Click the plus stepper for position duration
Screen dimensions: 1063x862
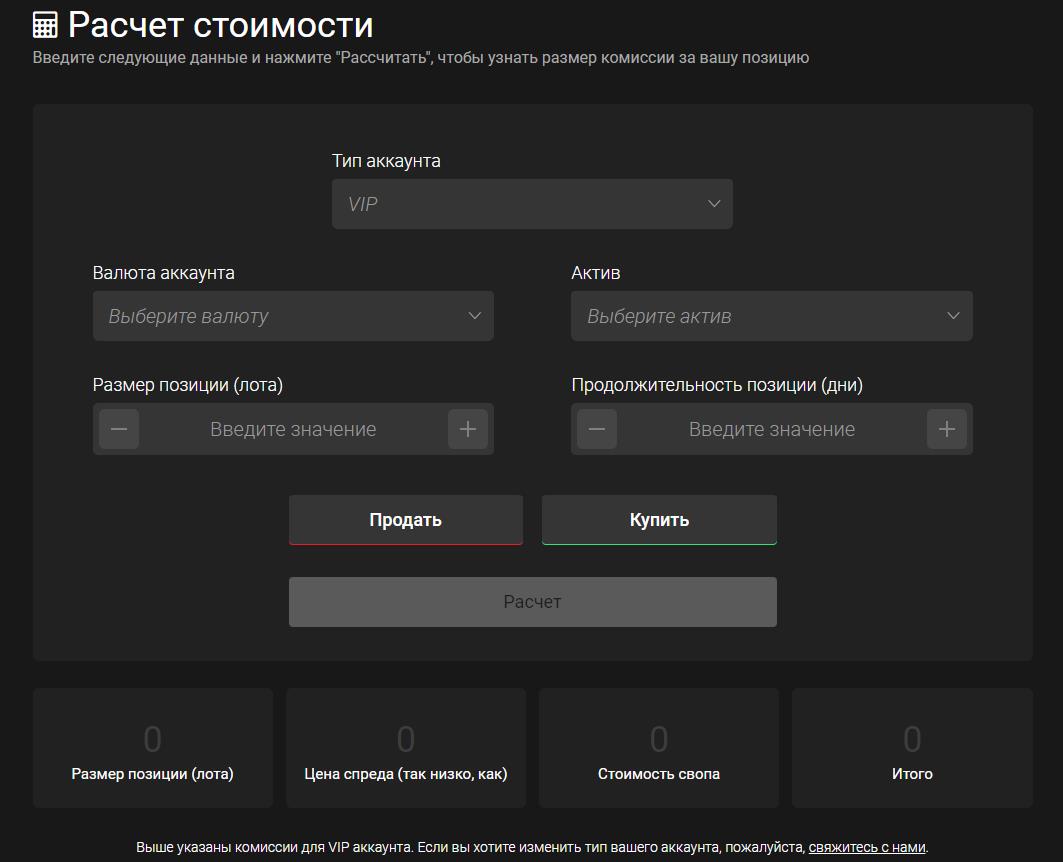[x=945, y=428]
